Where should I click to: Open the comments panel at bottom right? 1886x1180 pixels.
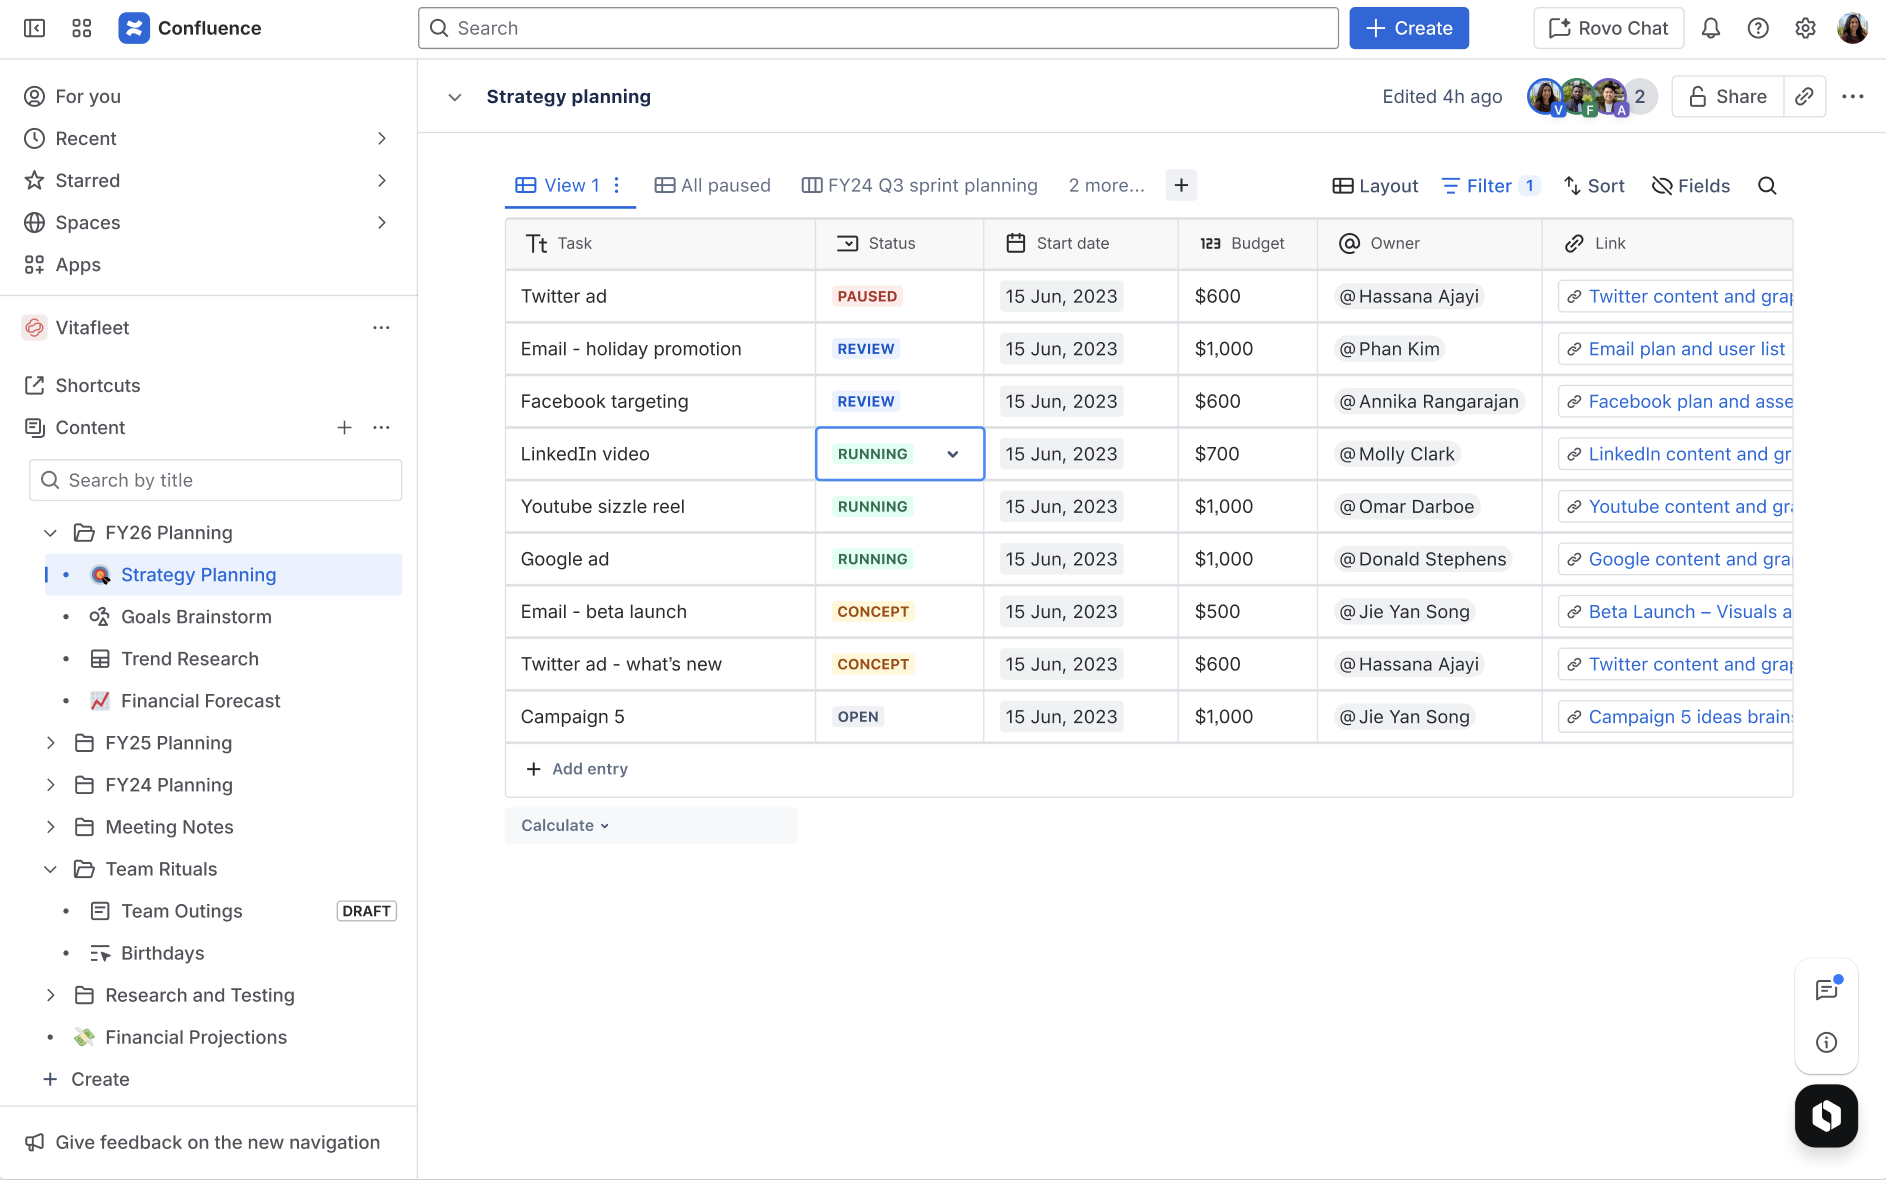click(x=1827, y=989)
